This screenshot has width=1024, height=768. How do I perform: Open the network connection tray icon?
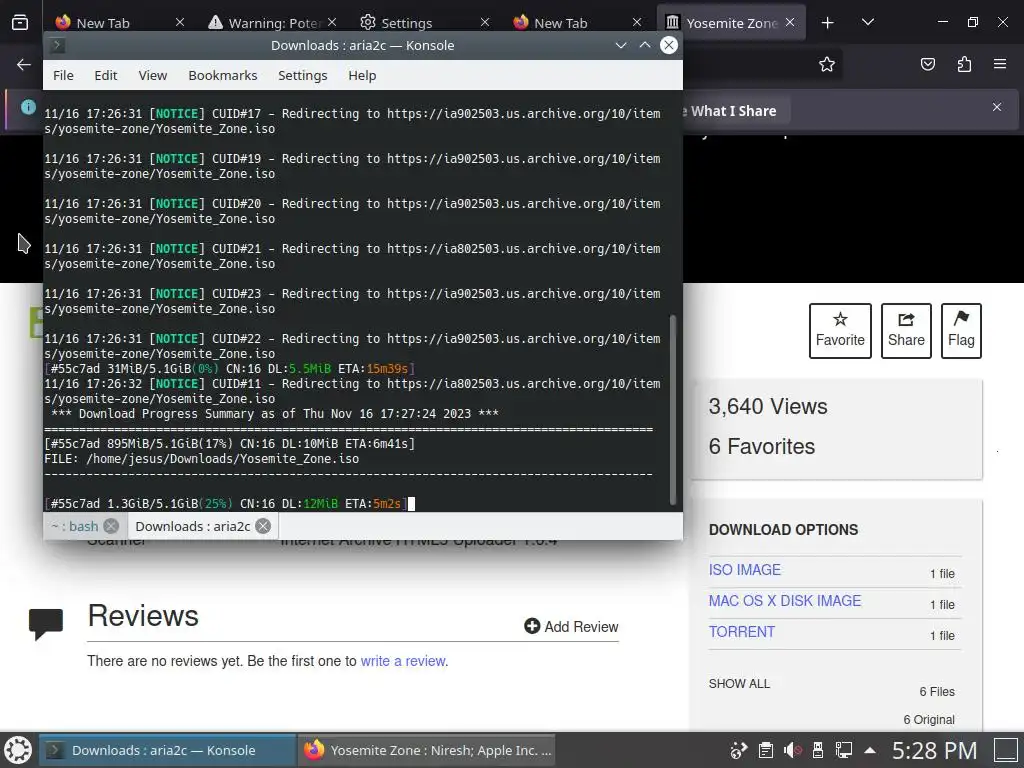click(844, 750)
